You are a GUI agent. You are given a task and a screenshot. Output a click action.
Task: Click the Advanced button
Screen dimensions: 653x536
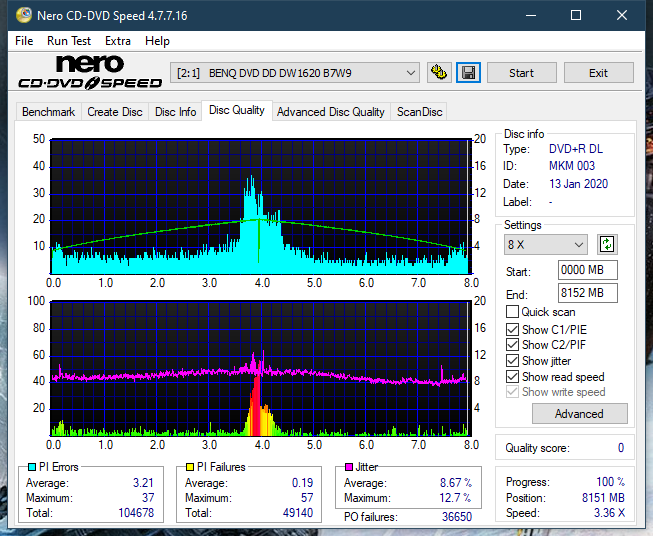point(579,413)
